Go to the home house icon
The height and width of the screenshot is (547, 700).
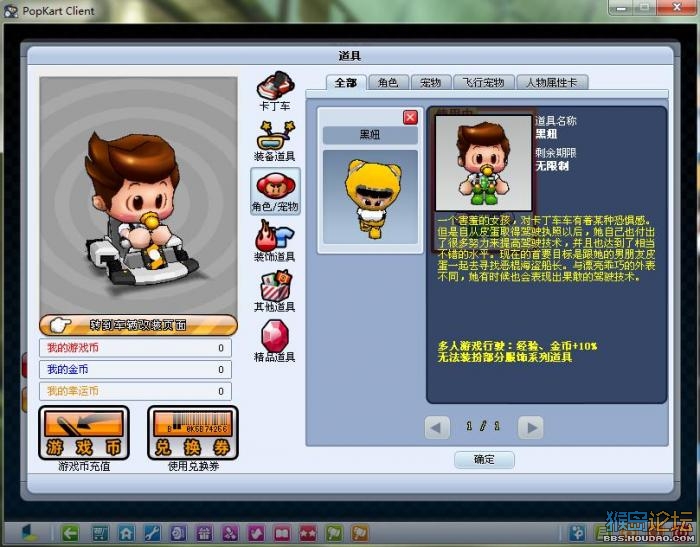[x=126, y=533]
